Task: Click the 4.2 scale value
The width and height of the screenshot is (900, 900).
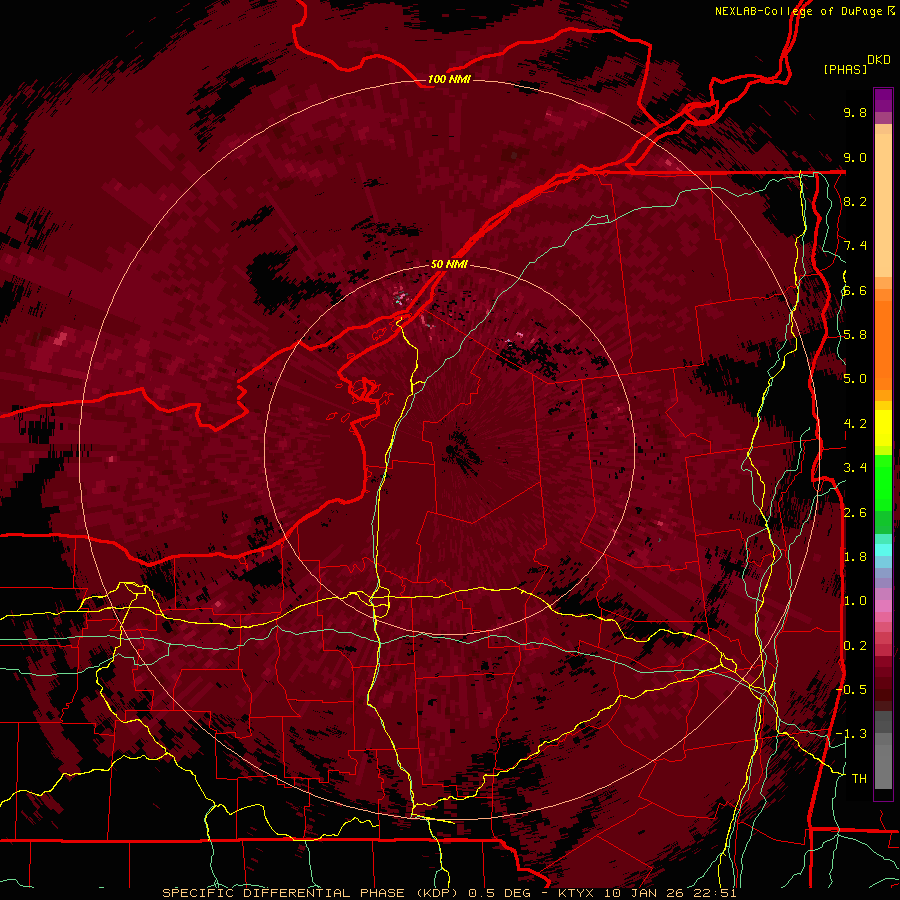Action: (855, 424)
